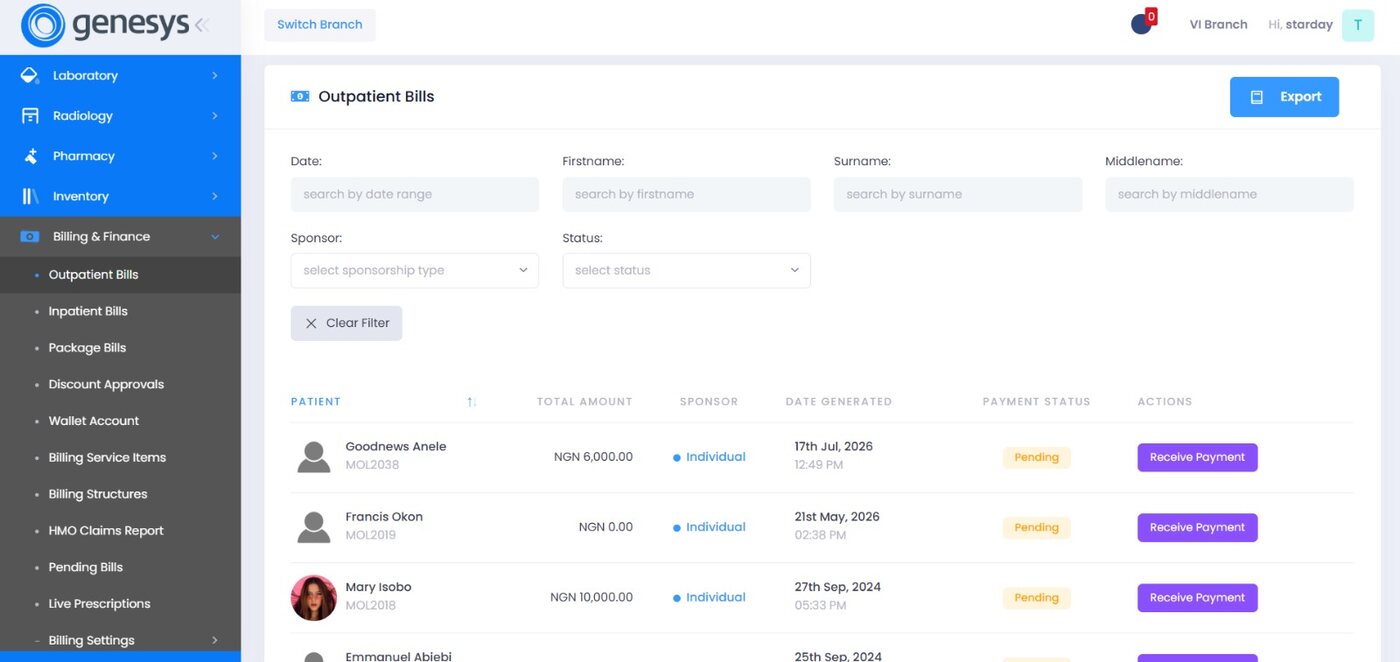Open Outpatient Bills menu item
The image size is (1400, 662).
click(x=120, y=275)
